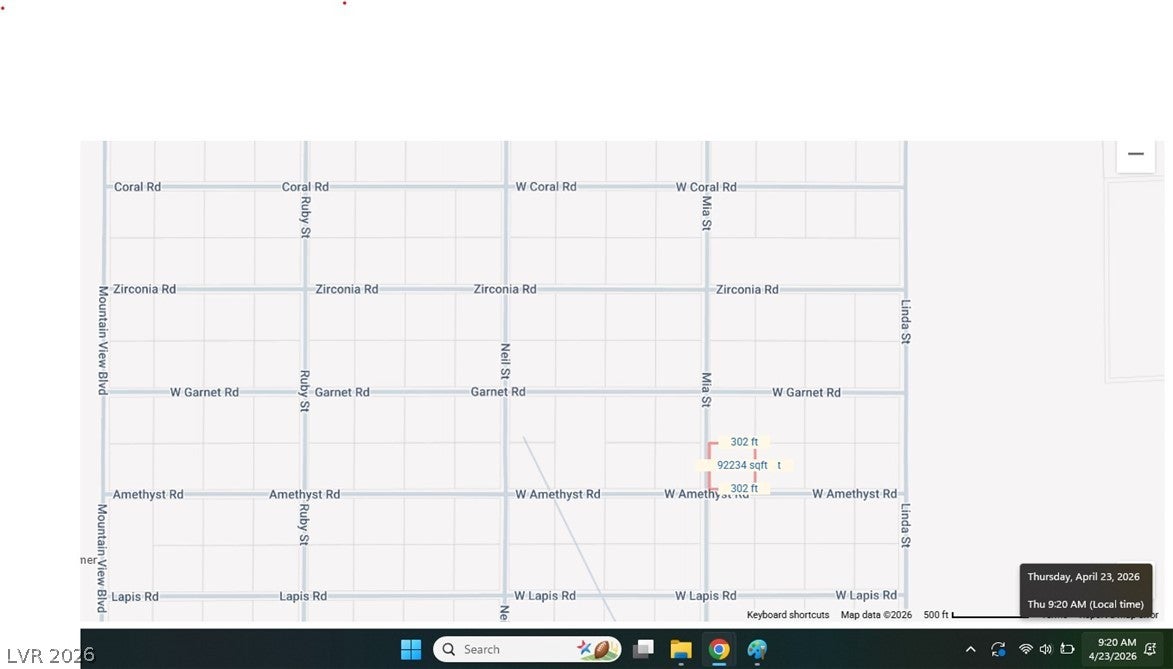Image resolution: width=1173 pixels, height=669 pixels.
Task: Open Task View from taskbar
Action: (643, 649)
